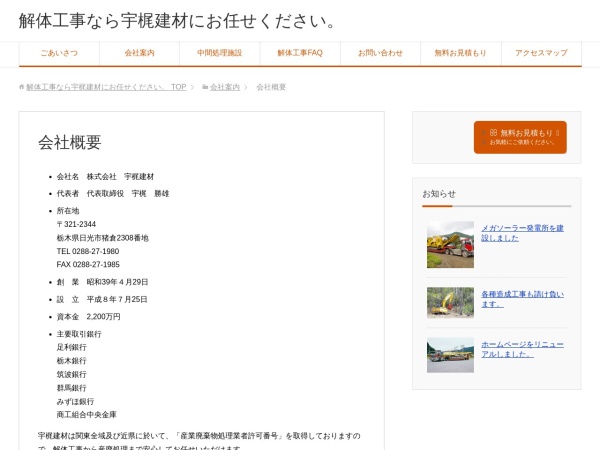Click the お知らせ sidebar heading

(x=439, y=194)
